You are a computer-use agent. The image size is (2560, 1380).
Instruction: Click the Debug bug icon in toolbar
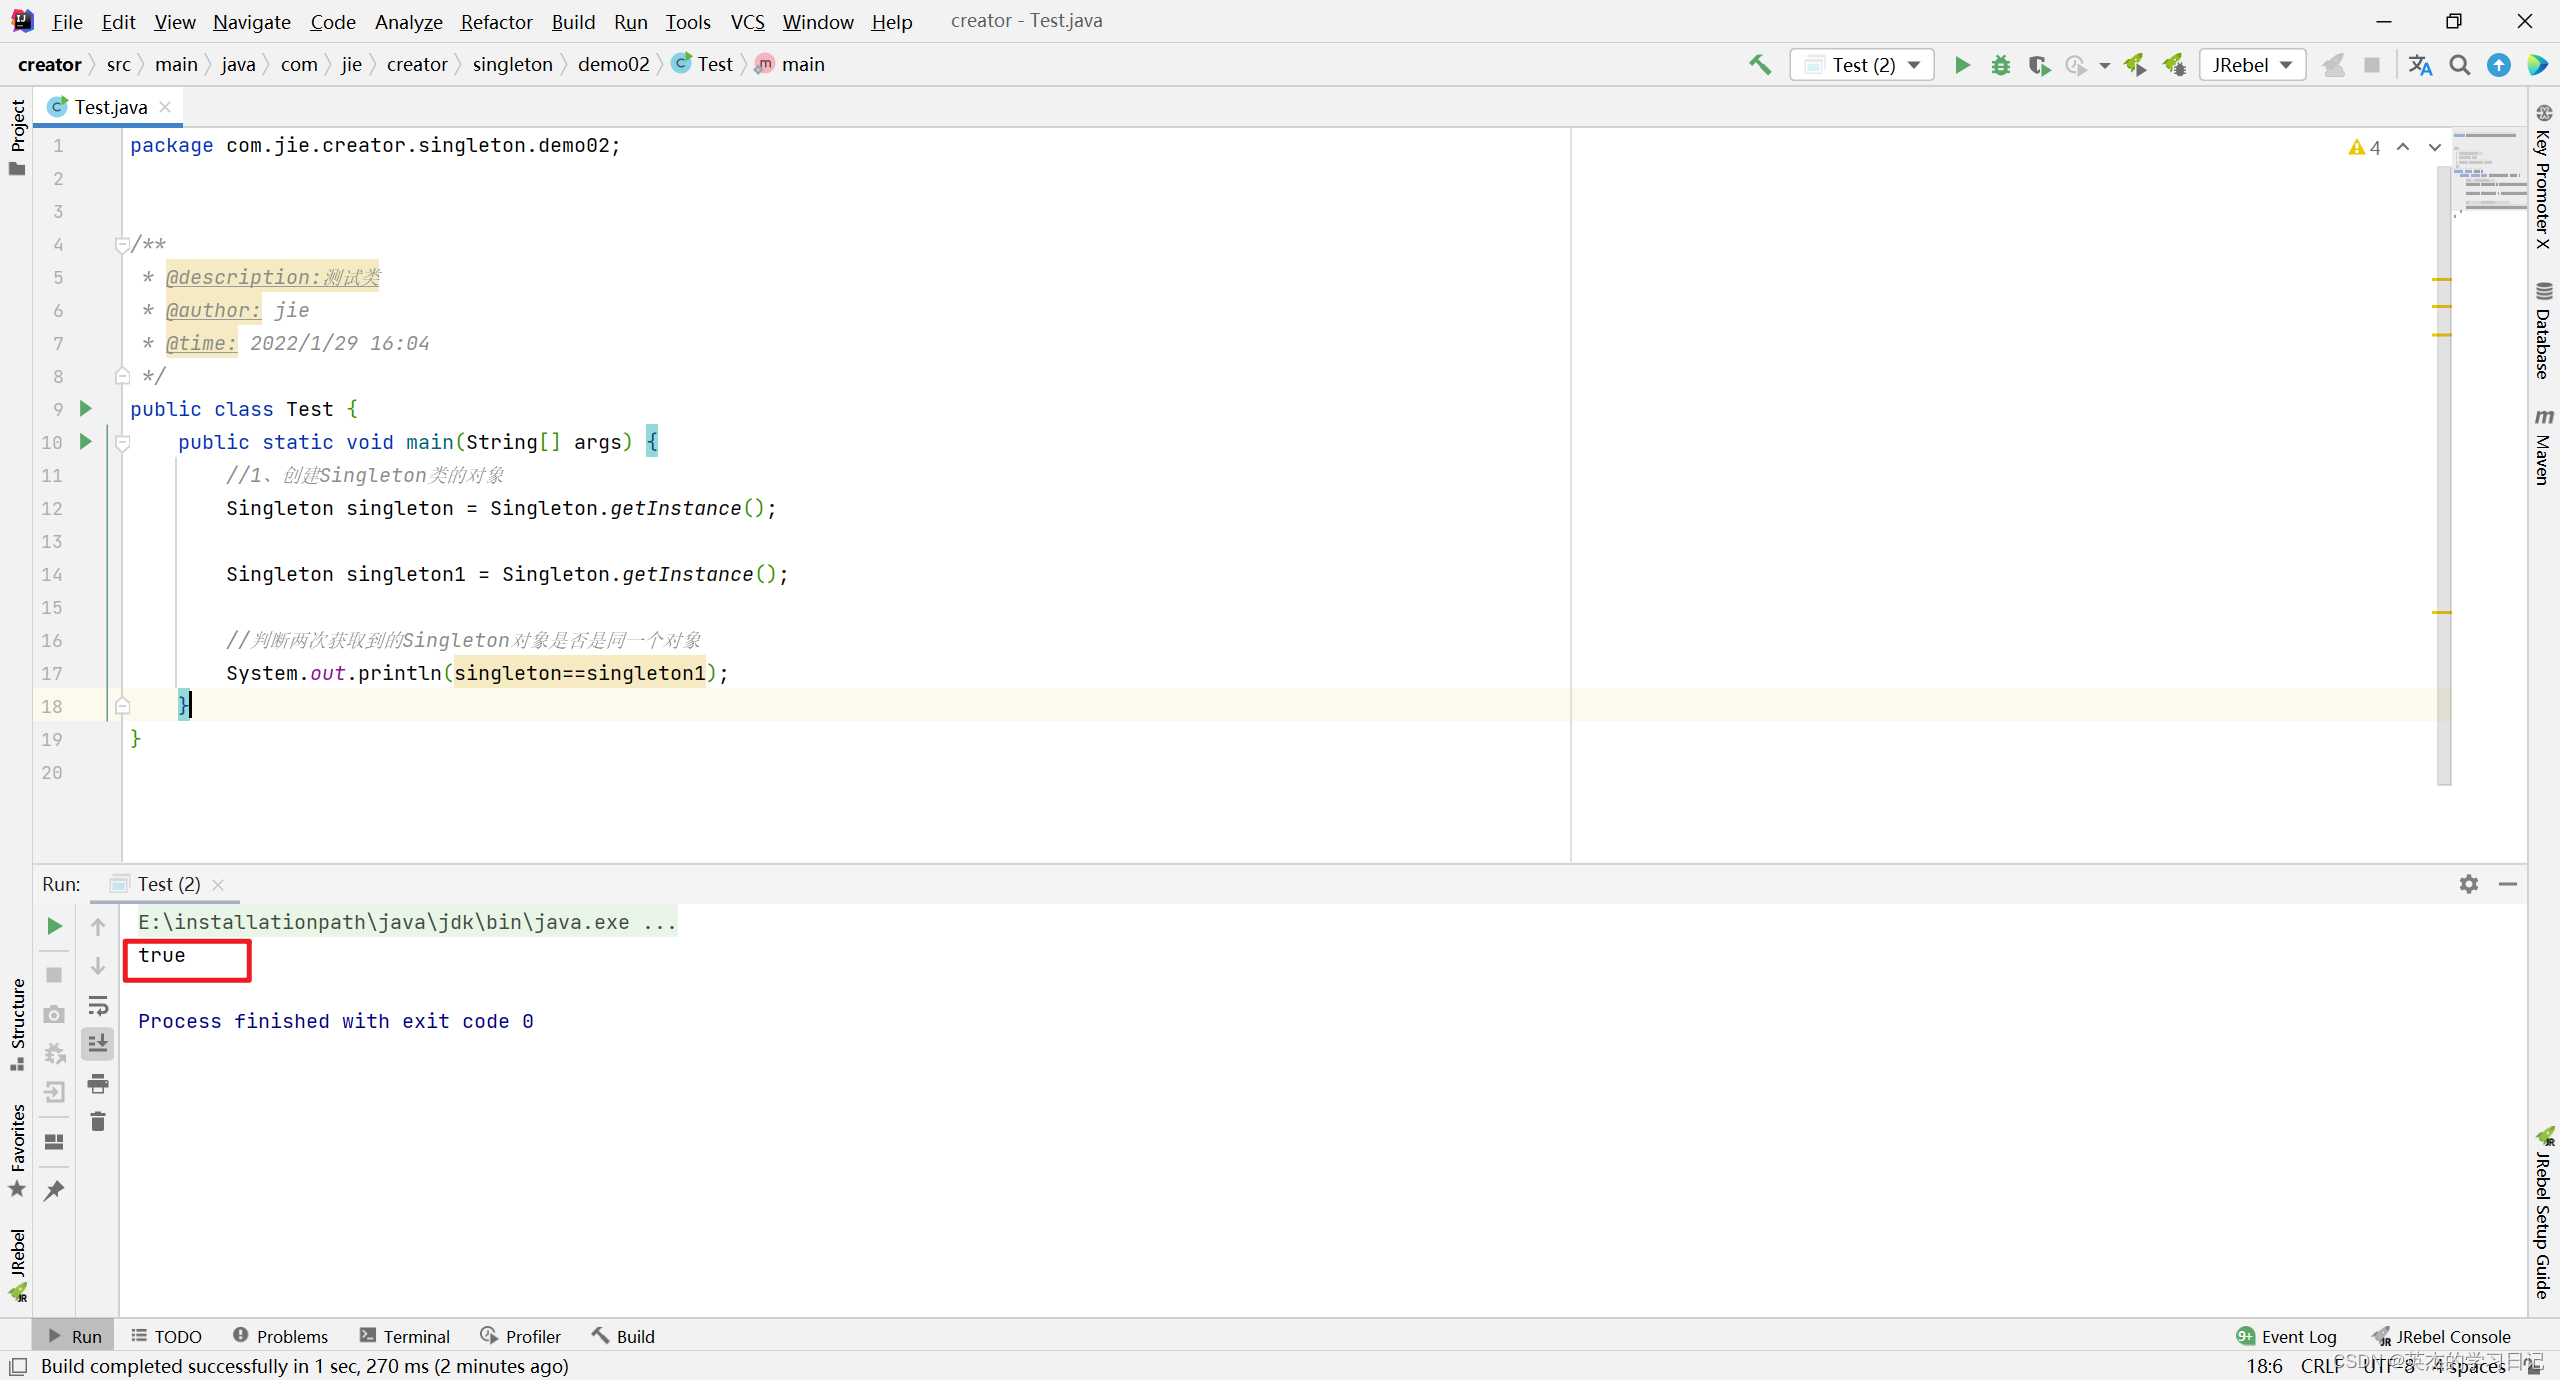tap(2000, 65)
